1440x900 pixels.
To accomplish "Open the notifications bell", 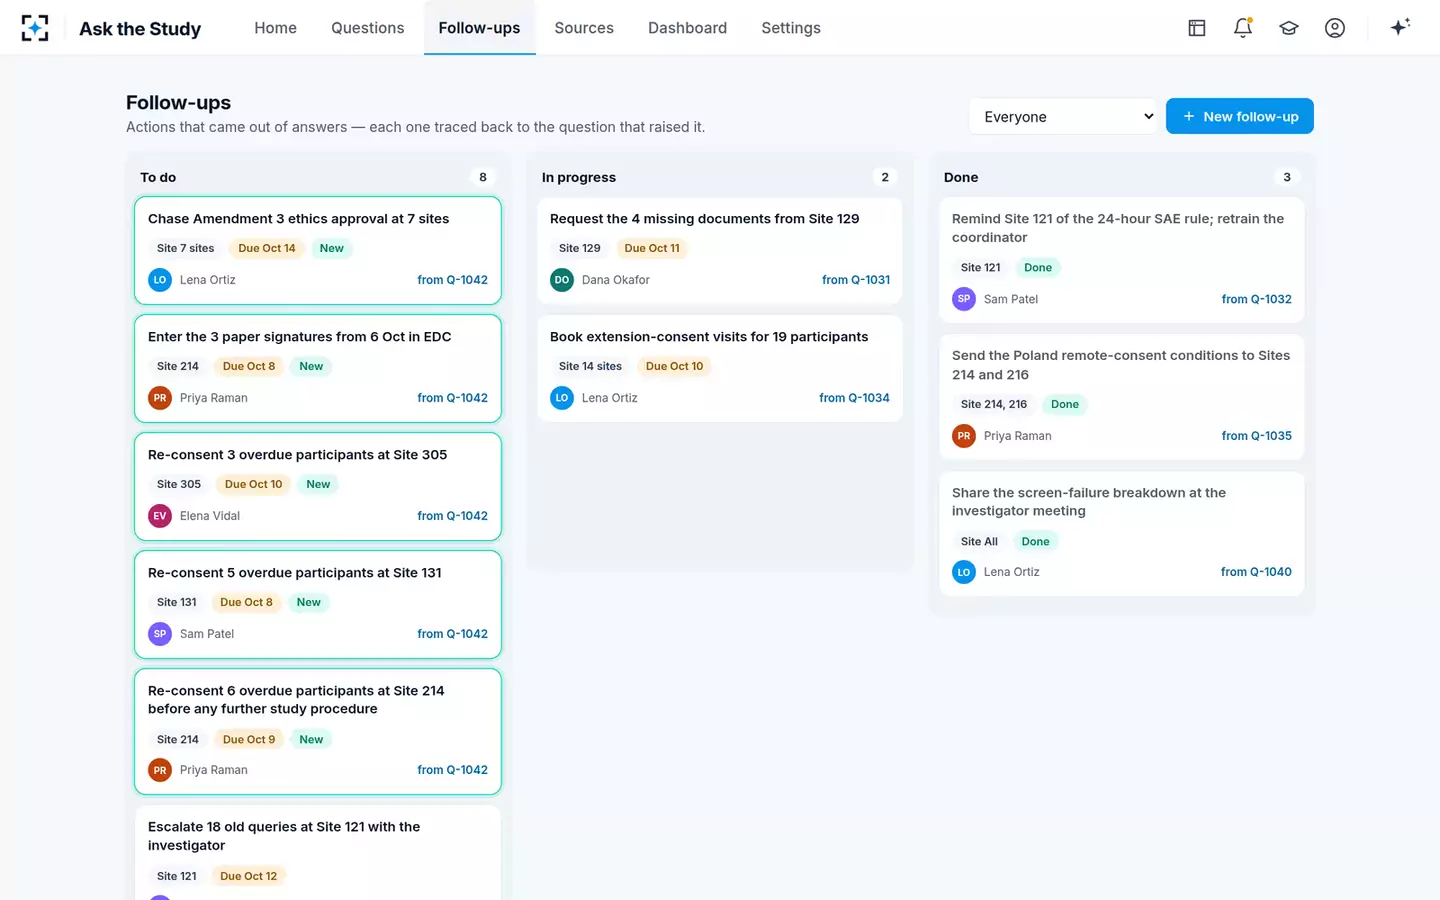I will pyautogui.click(x=1243, y=28).
